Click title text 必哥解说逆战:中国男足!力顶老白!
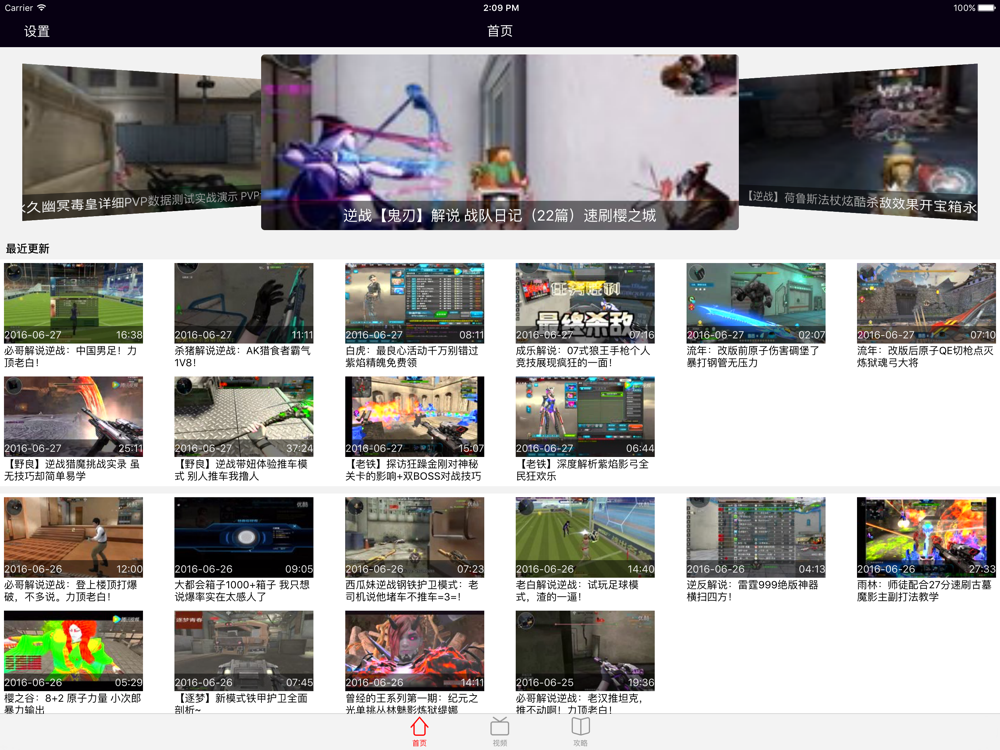 [x=71, y=357]
